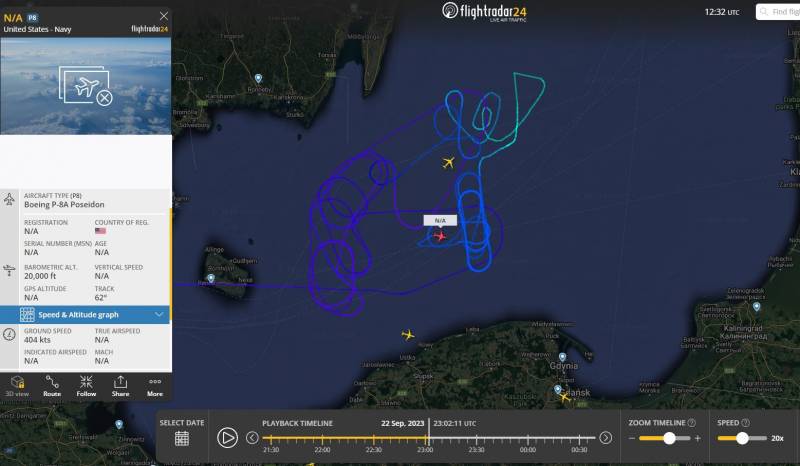Screen dimensions: 800x466
Task: Adjust the Zoom Timeline slider
Action: [x=669, y=438]
